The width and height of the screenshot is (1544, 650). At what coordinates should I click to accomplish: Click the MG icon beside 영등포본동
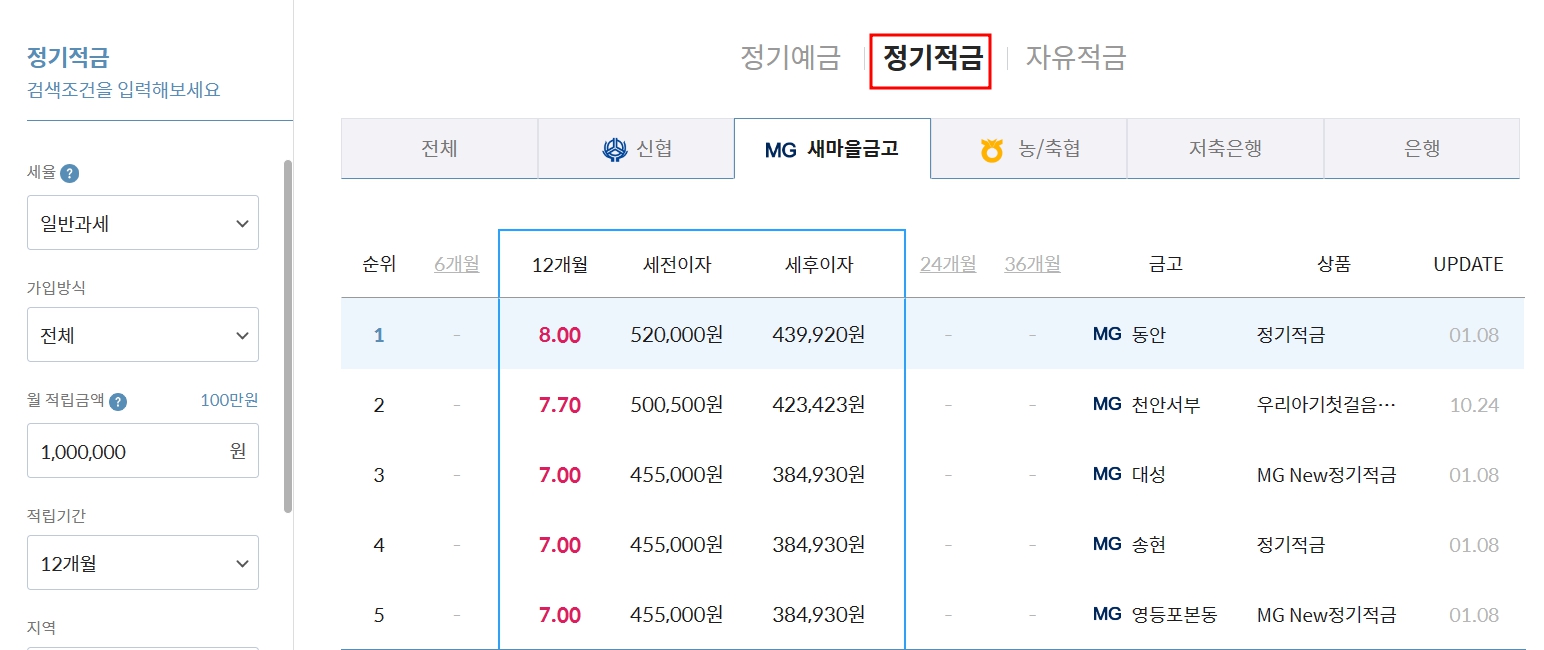[x=1105, y=614]
